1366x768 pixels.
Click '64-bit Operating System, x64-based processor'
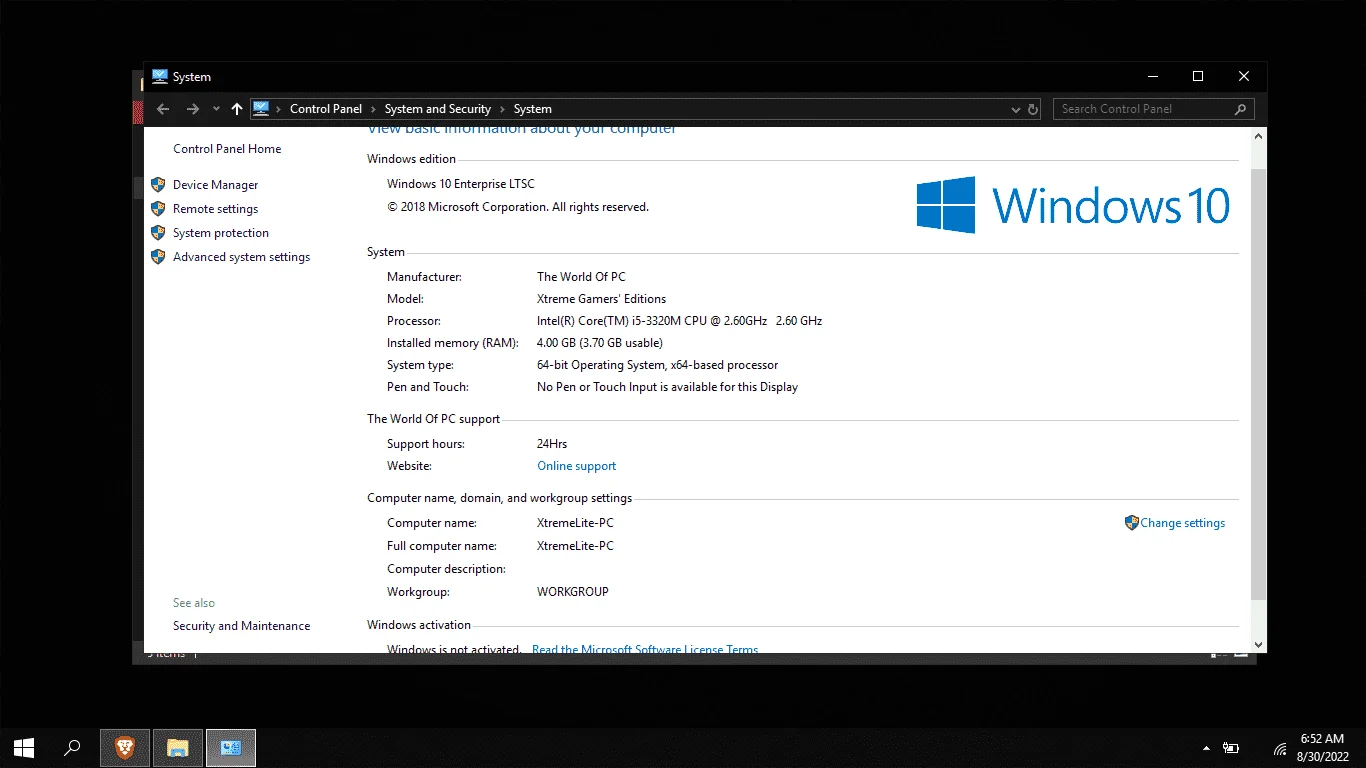click(x=657, y=365)
